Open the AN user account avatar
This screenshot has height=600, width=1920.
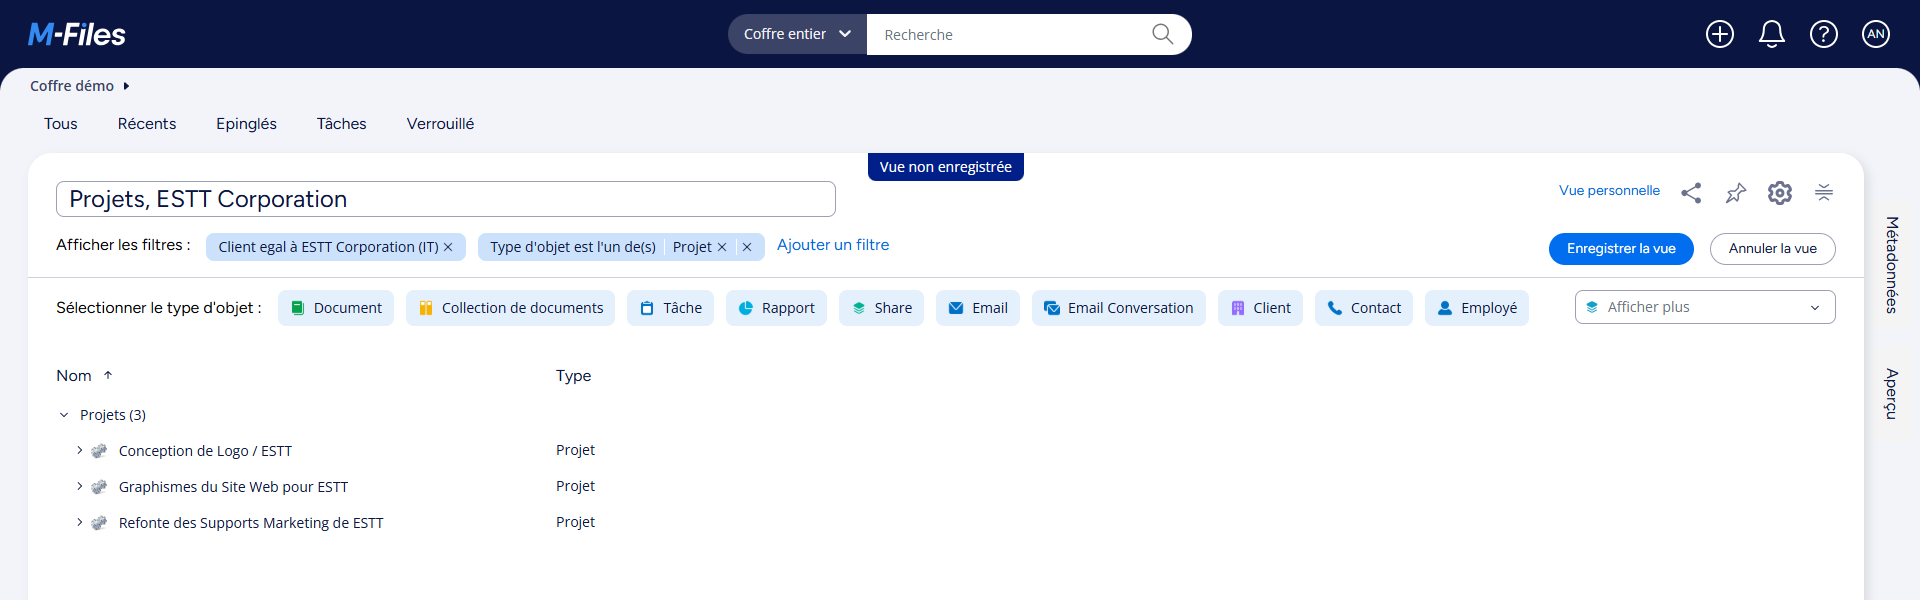click(1875, 34)
